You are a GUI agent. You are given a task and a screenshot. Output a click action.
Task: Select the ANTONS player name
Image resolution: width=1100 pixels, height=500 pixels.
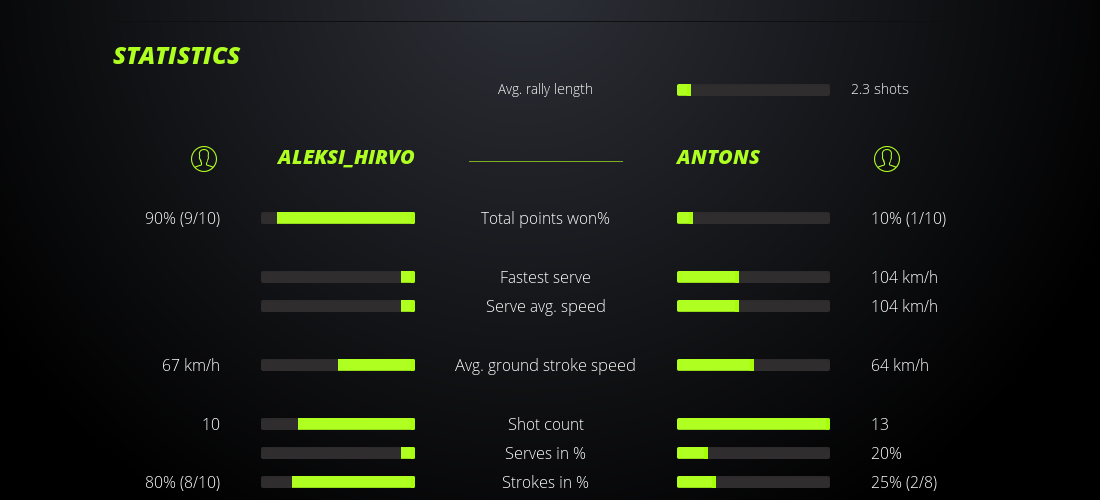point(718,157)
